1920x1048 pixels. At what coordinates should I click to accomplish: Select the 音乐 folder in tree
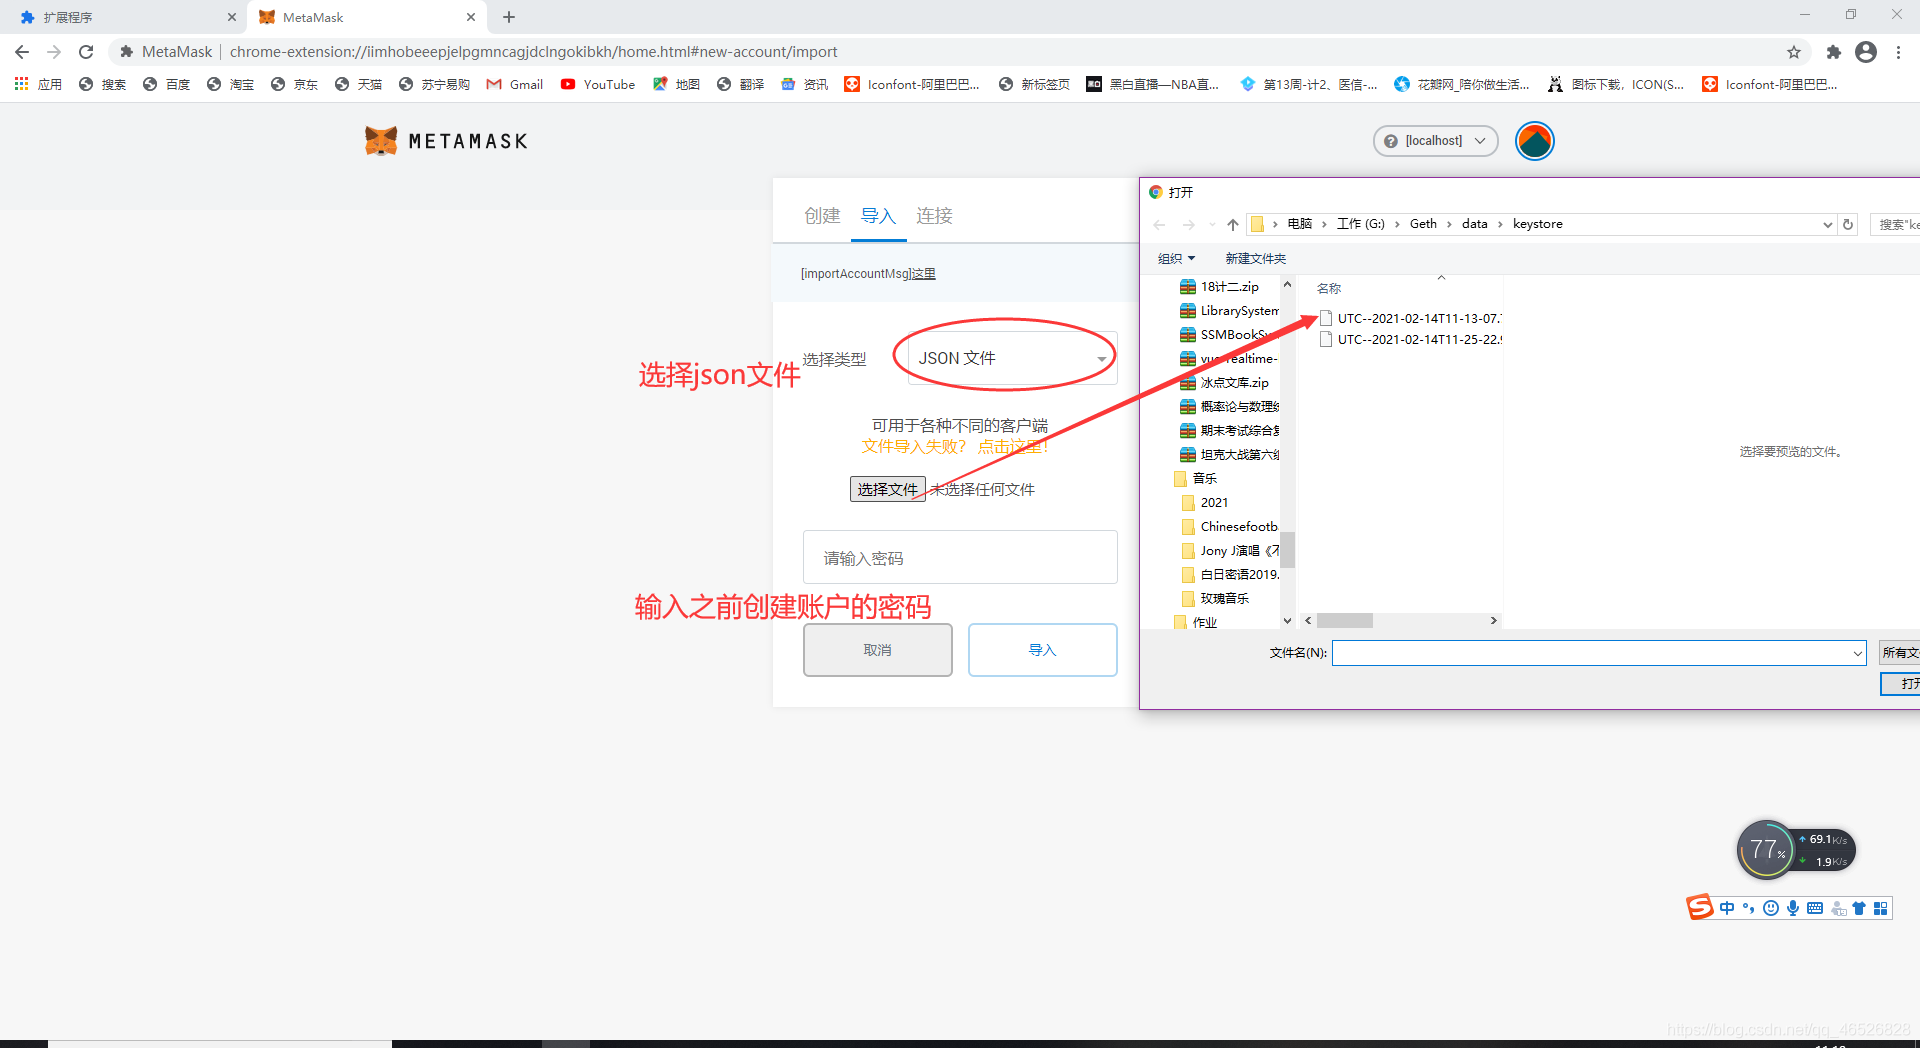coord(1195,479)
